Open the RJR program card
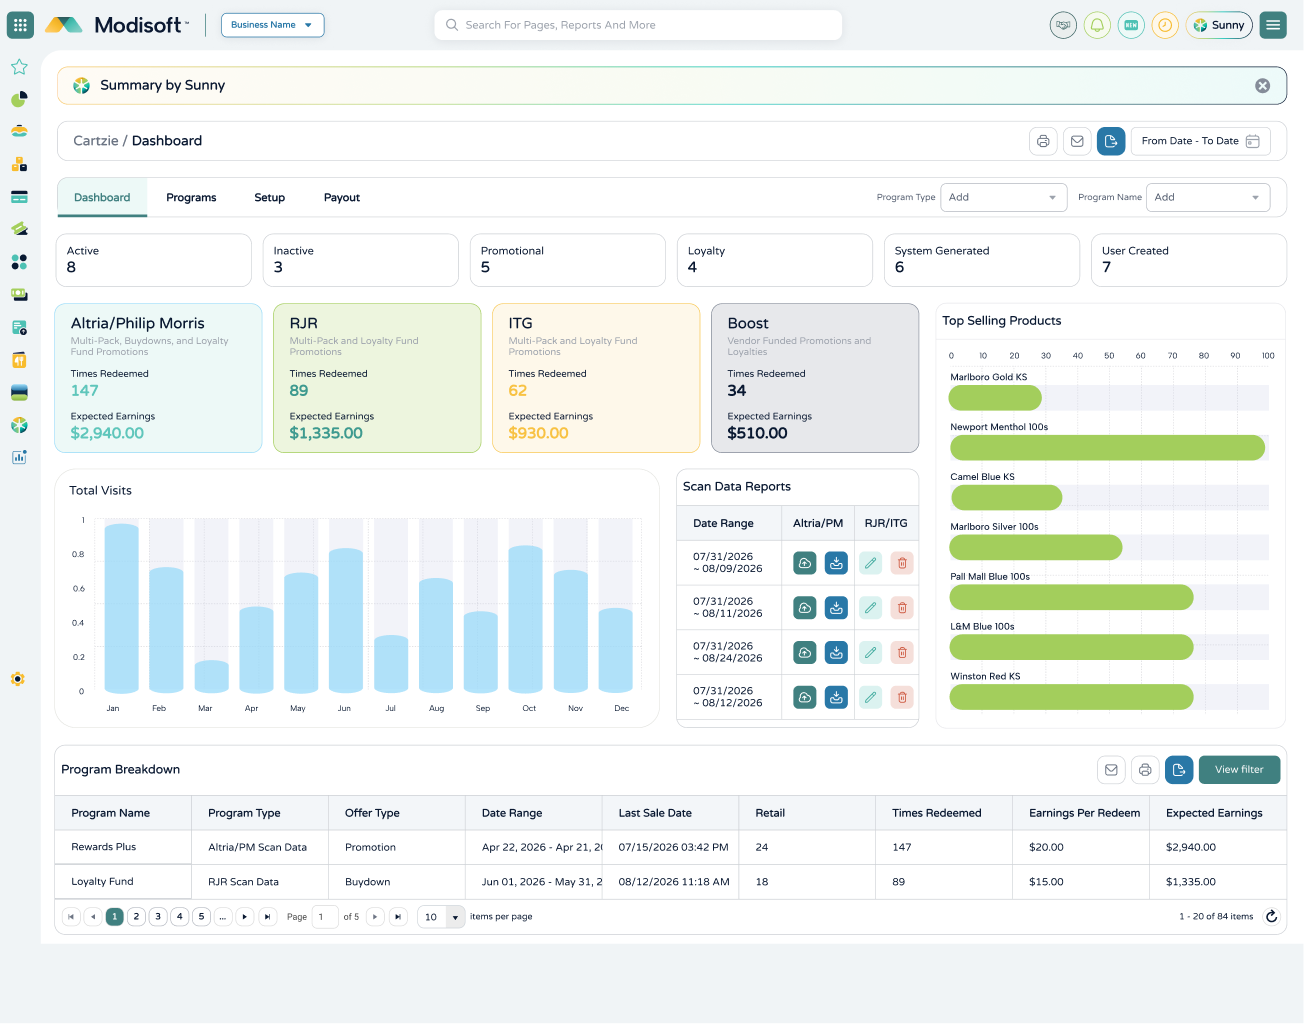The width and height of the screenshot is (1304, 1024). point(377,378)
